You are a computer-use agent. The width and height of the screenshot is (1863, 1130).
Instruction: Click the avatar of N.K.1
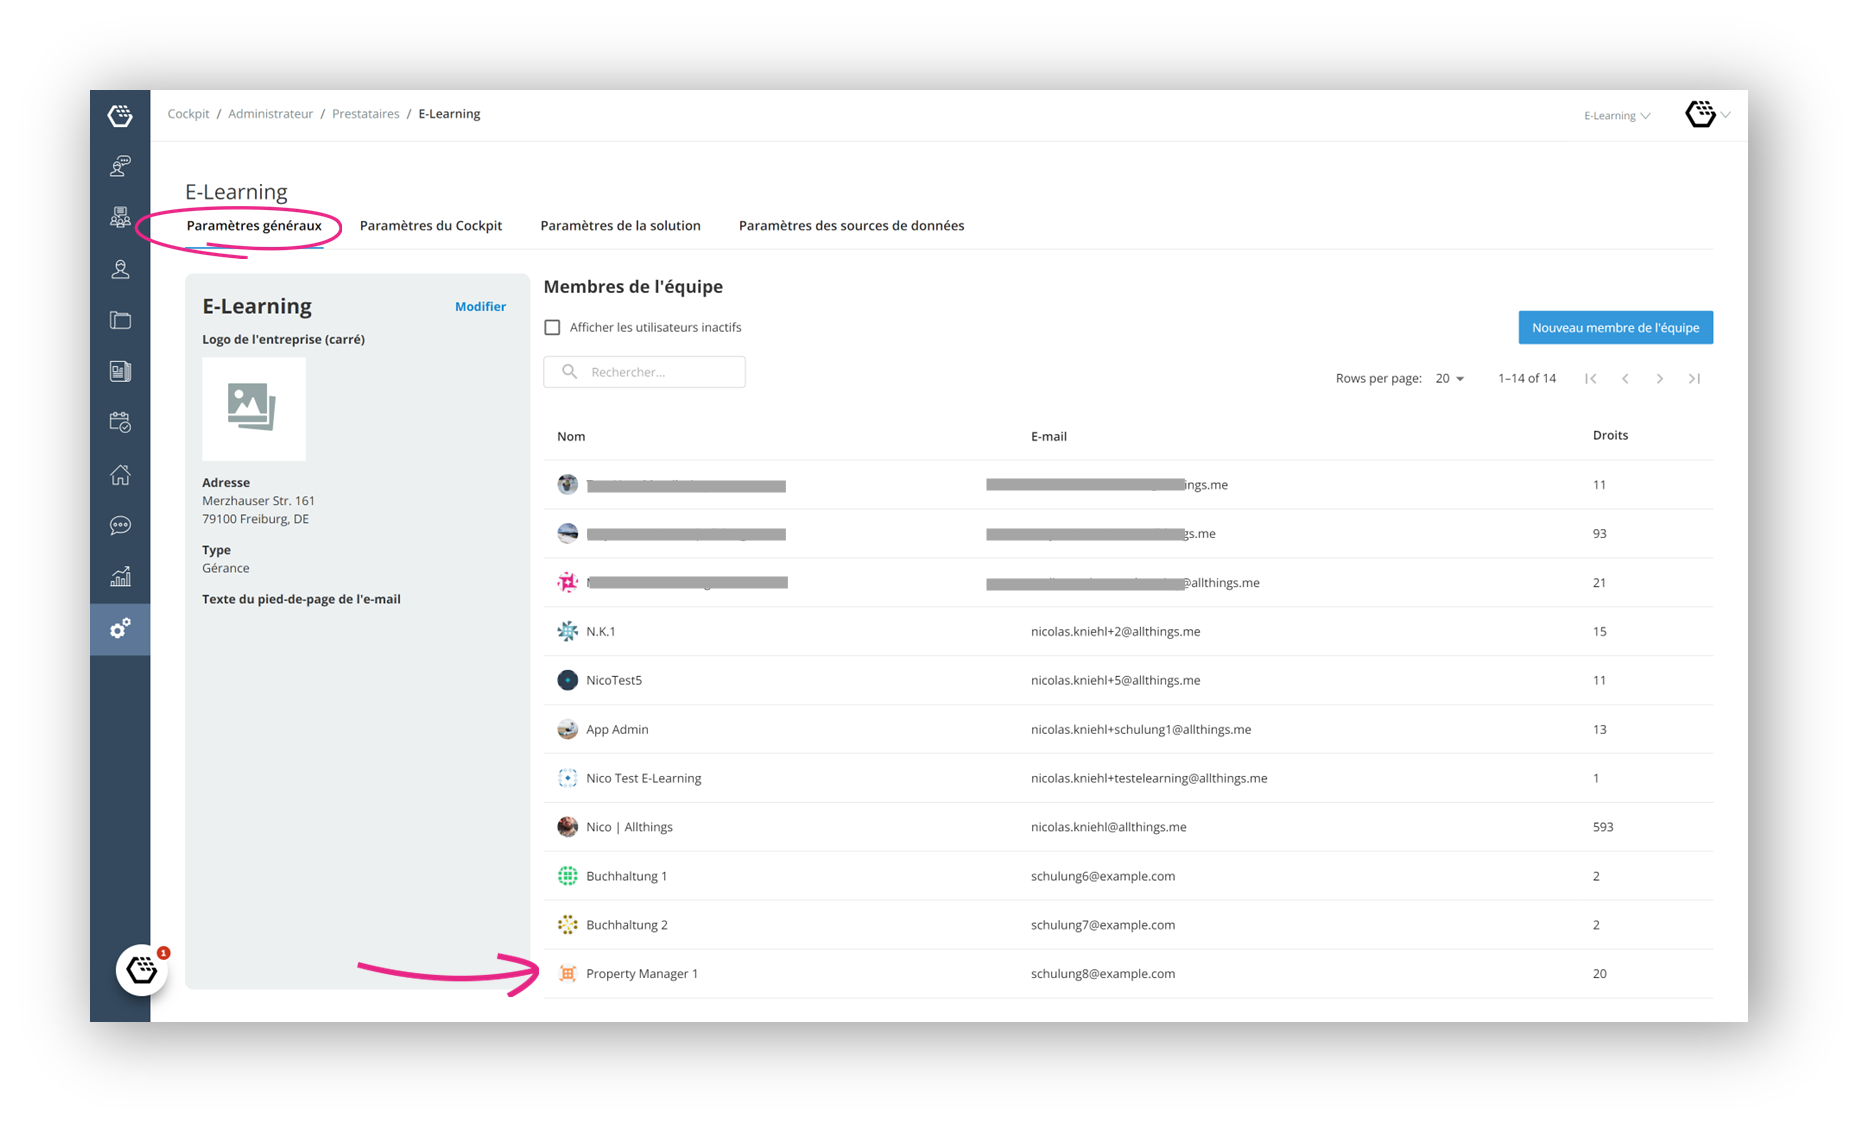tap(567, 631)
